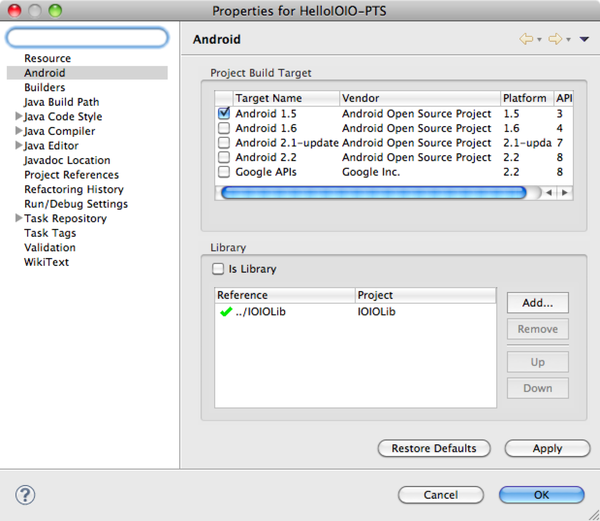
Task: Click the 2.1-upda platform cell
Action: pos(527,143)
